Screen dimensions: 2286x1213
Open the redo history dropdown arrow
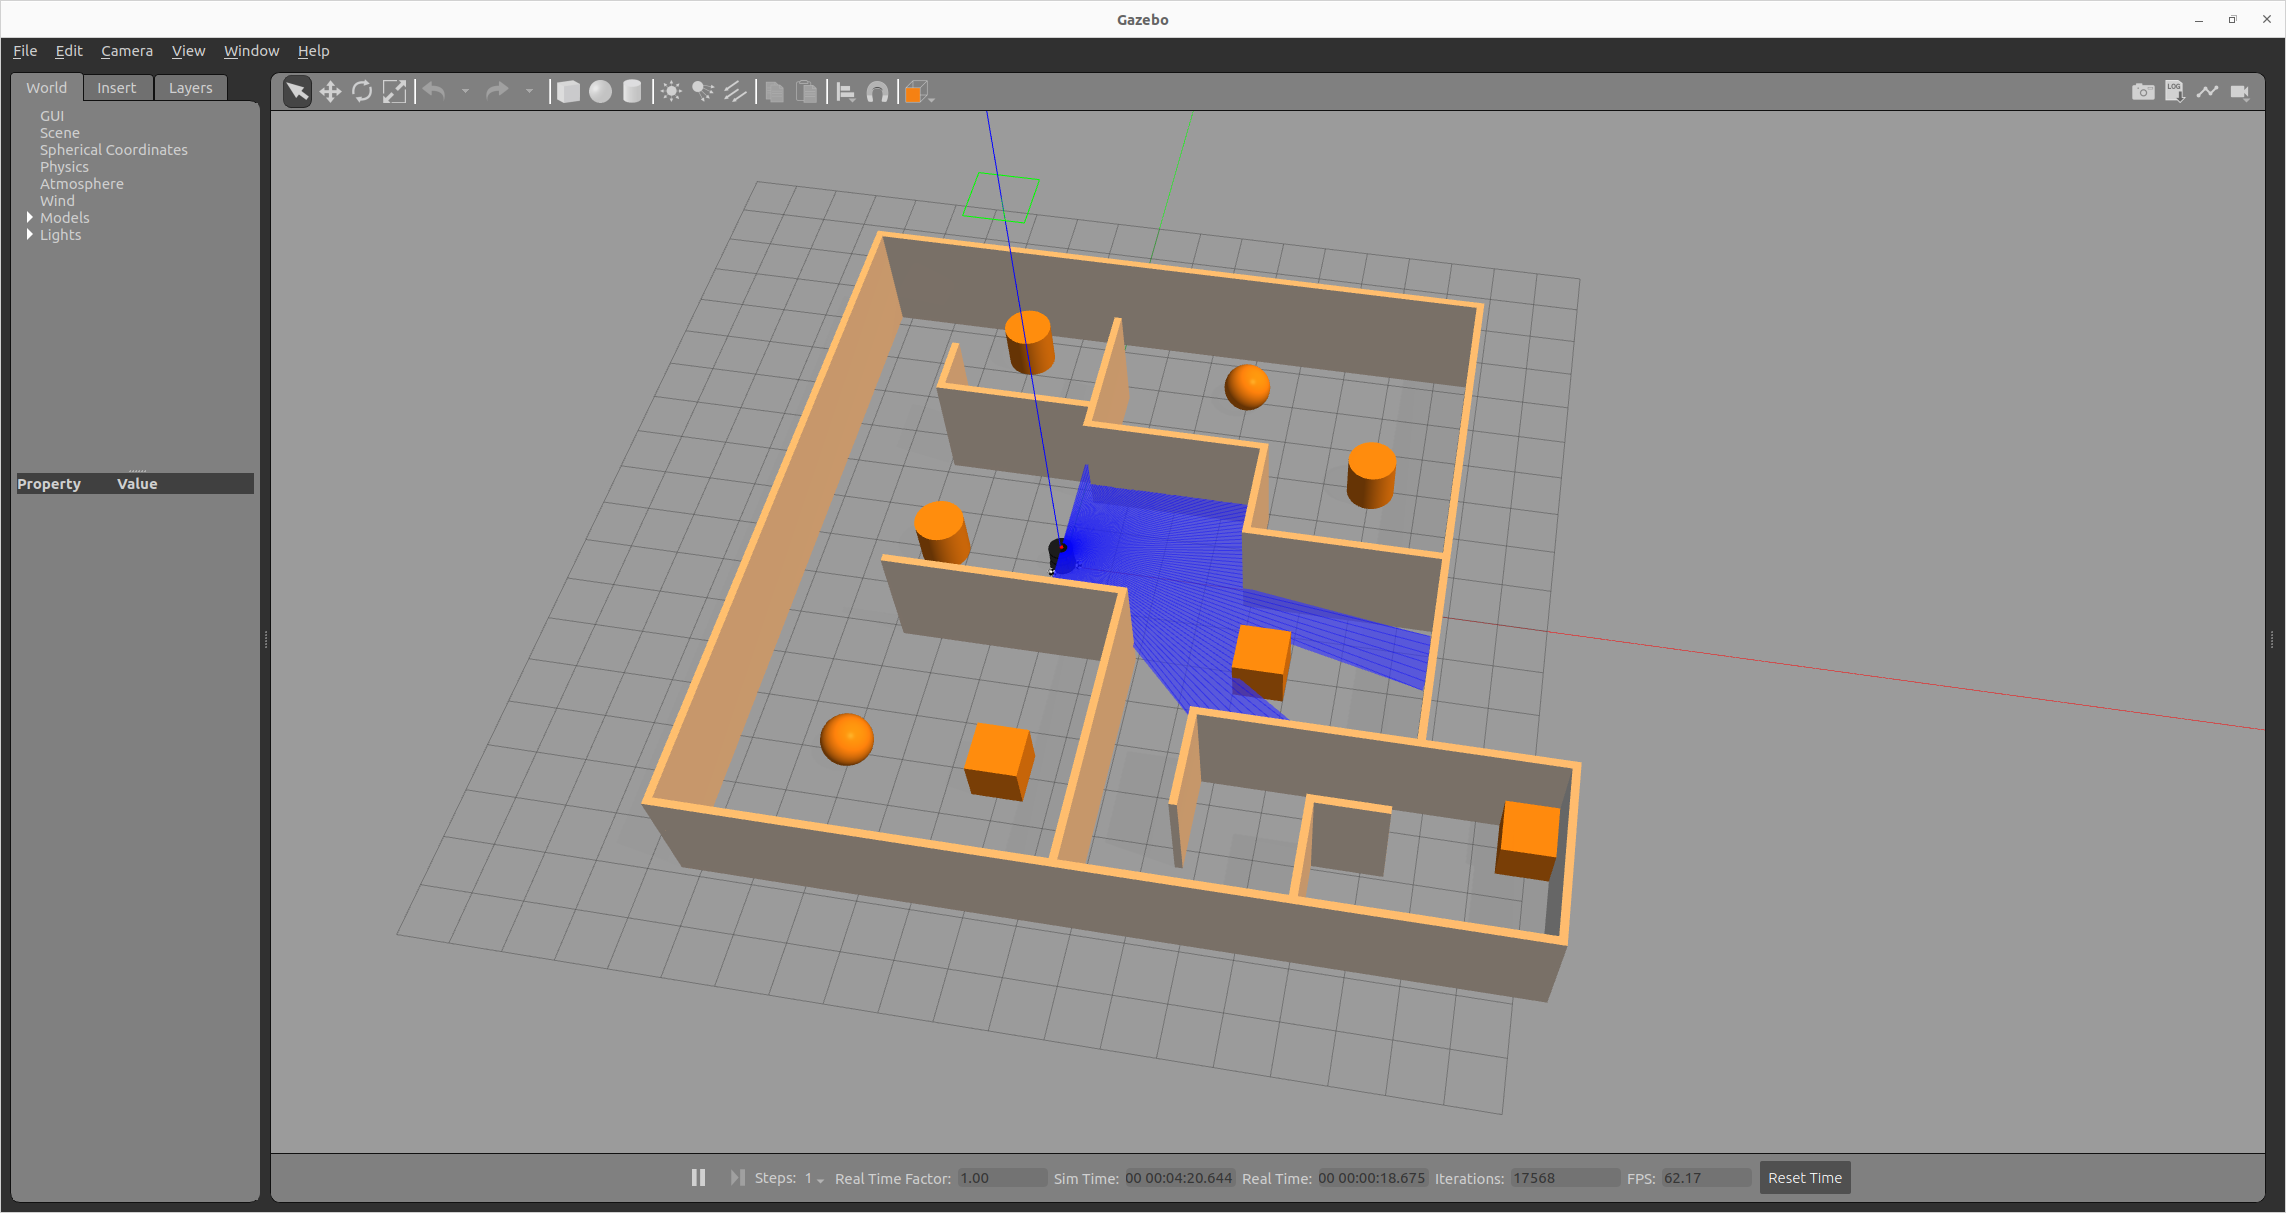click(529, 92)
